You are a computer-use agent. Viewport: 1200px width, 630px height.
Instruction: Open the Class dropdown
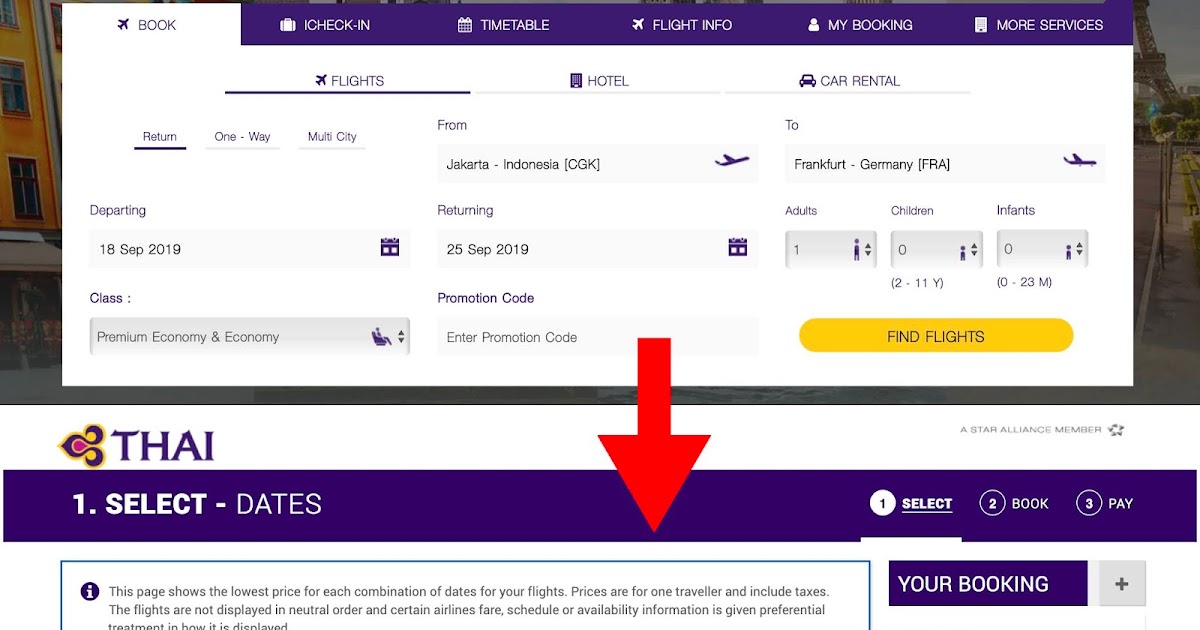(x=250, y=337)
